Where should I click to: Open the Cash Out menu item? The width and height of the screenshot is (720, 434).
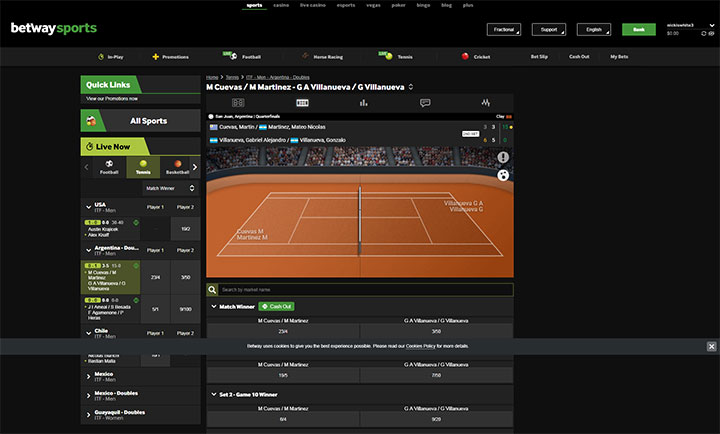[579, 56]
